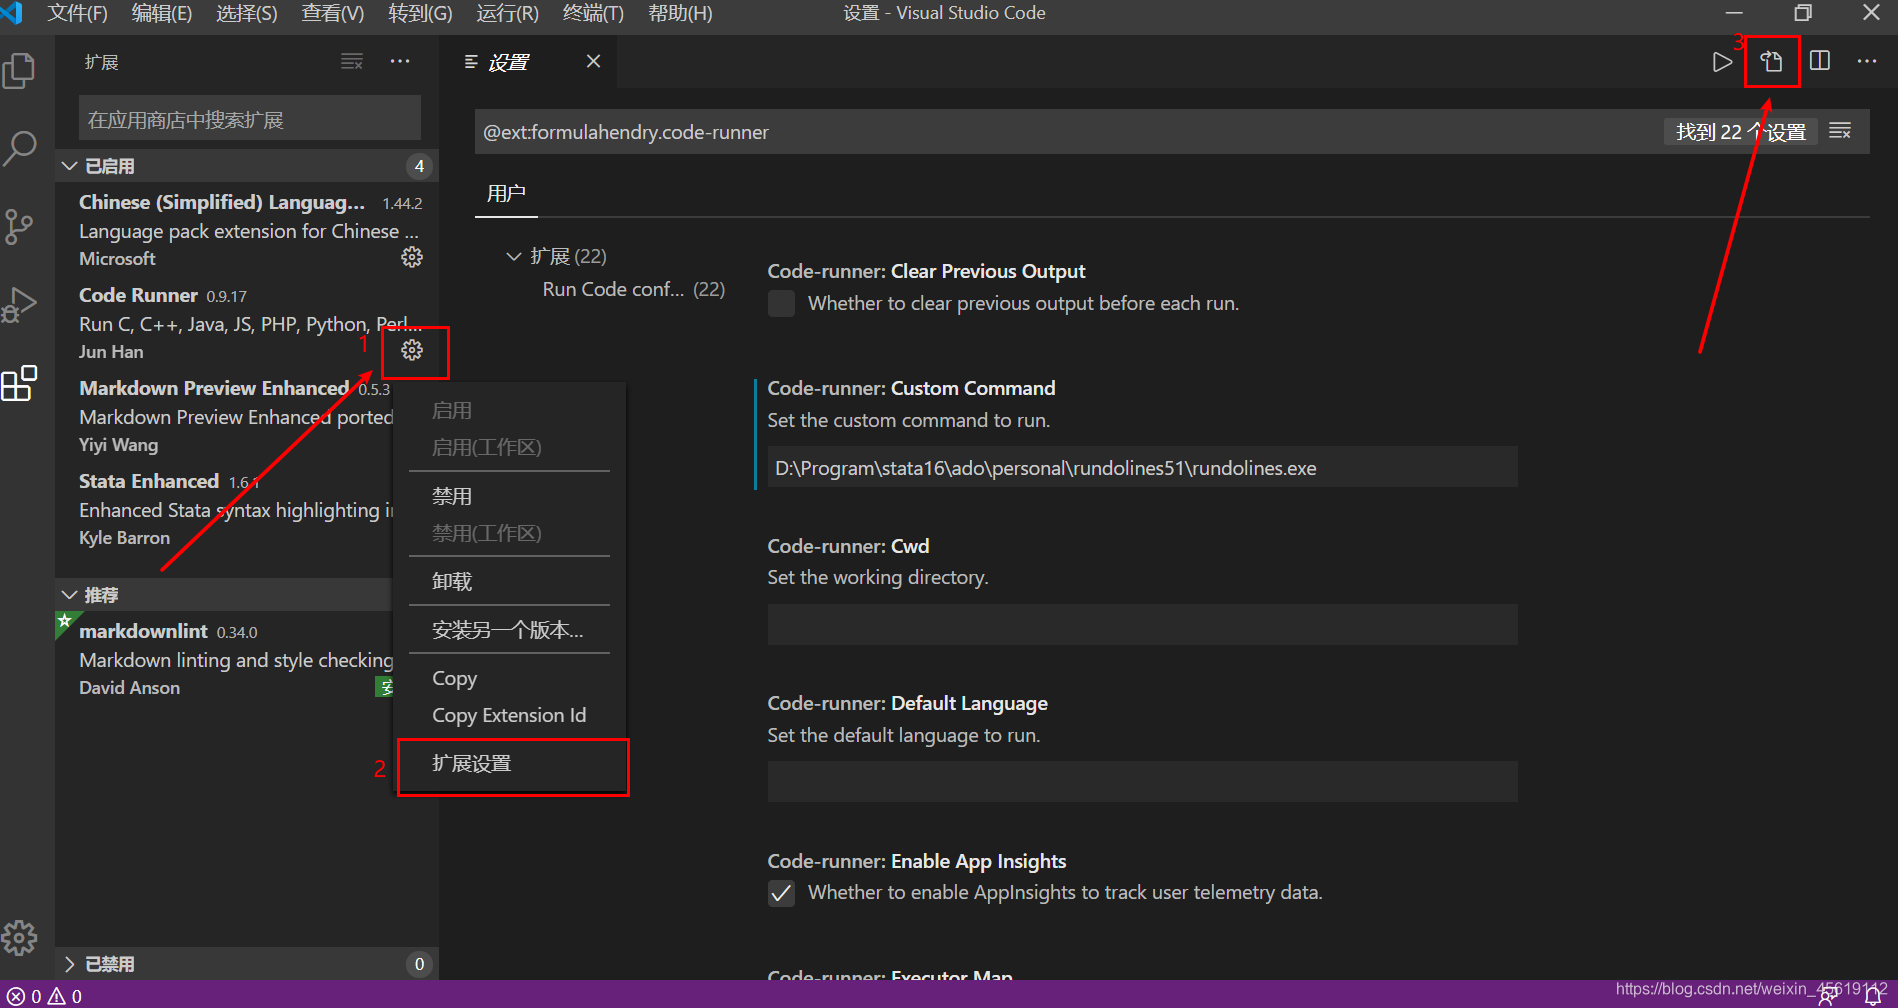Click the Custom Command setting title
This screenshot has height=1008, width=1898.
click(x=911, y=388)
